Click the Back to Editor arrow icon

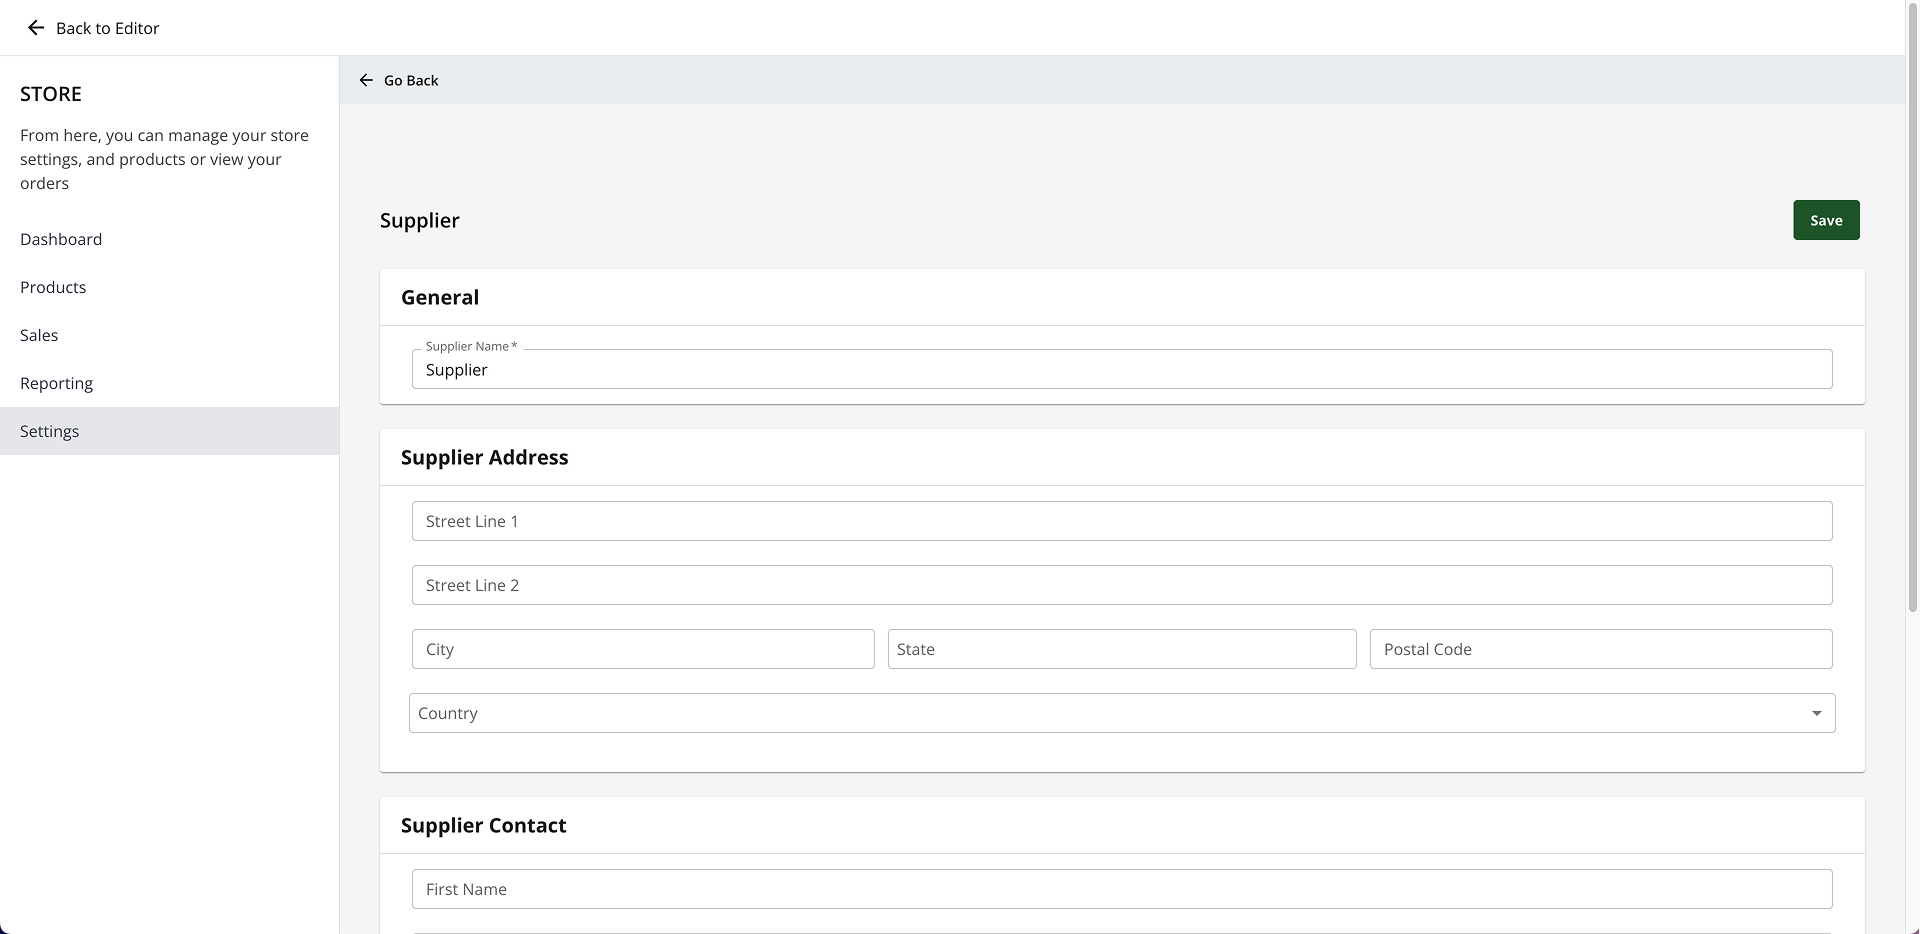[x=36, y=28]
